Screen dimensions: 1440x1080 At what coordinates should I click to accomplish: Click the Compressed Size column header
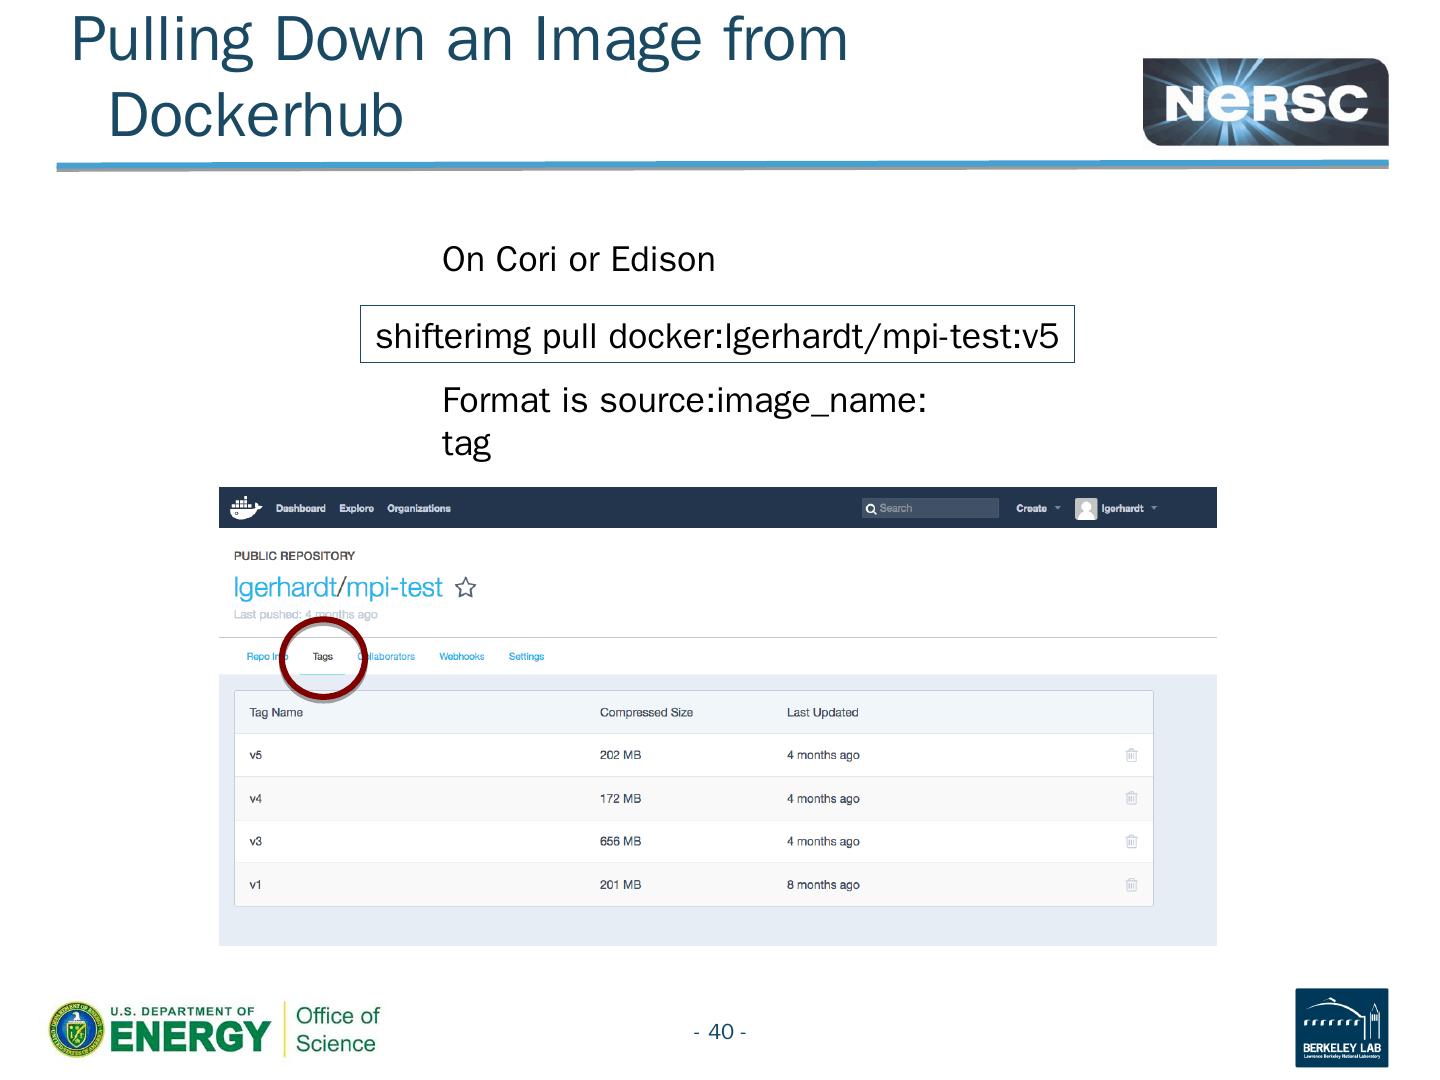coord(646,712)
